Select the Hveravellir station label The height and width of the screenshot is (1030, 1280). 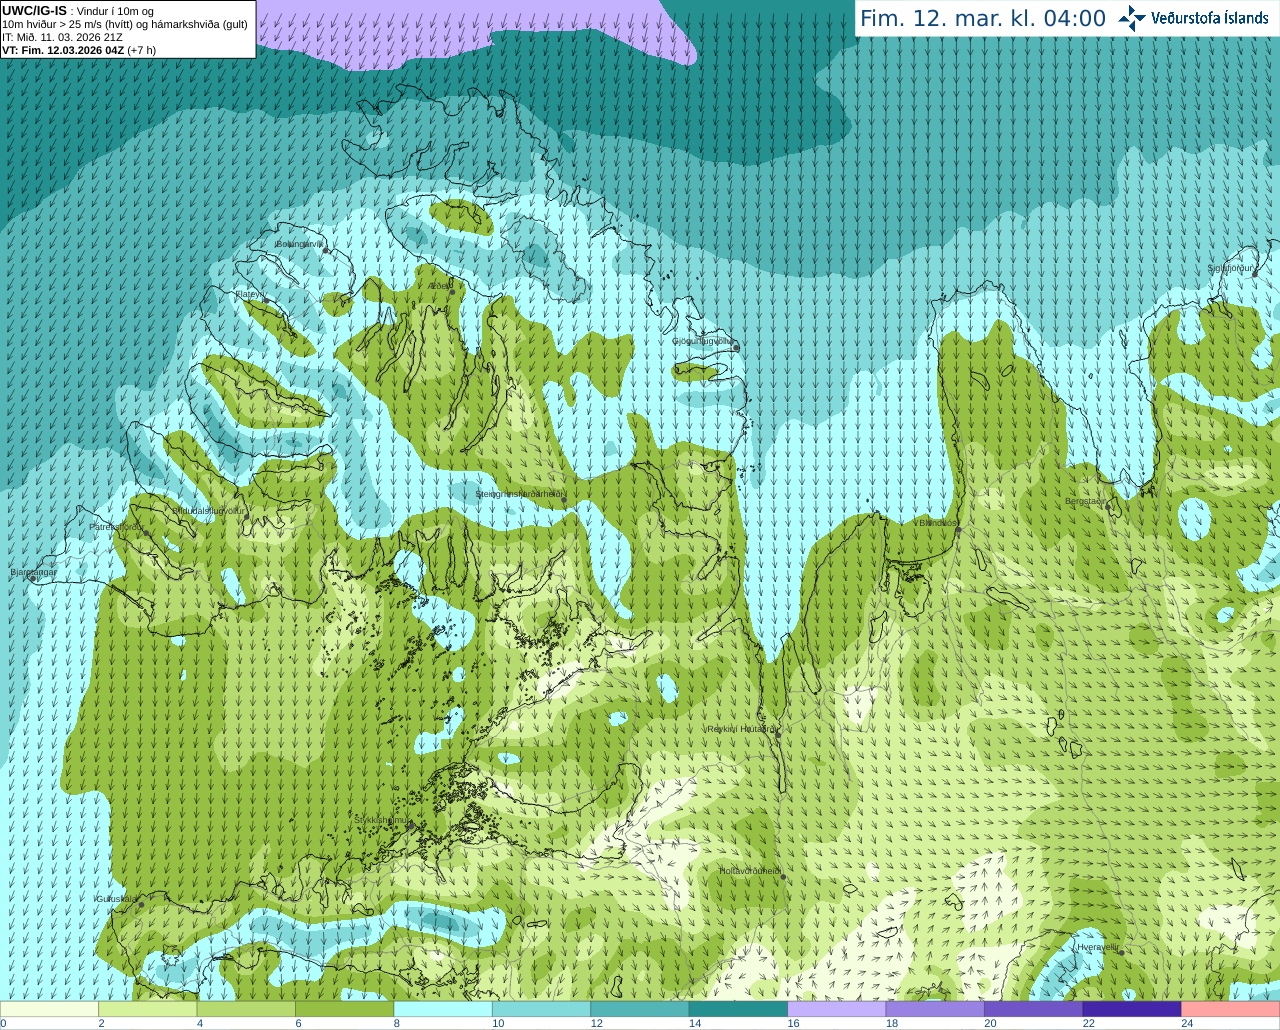[x=1097, y=946]
